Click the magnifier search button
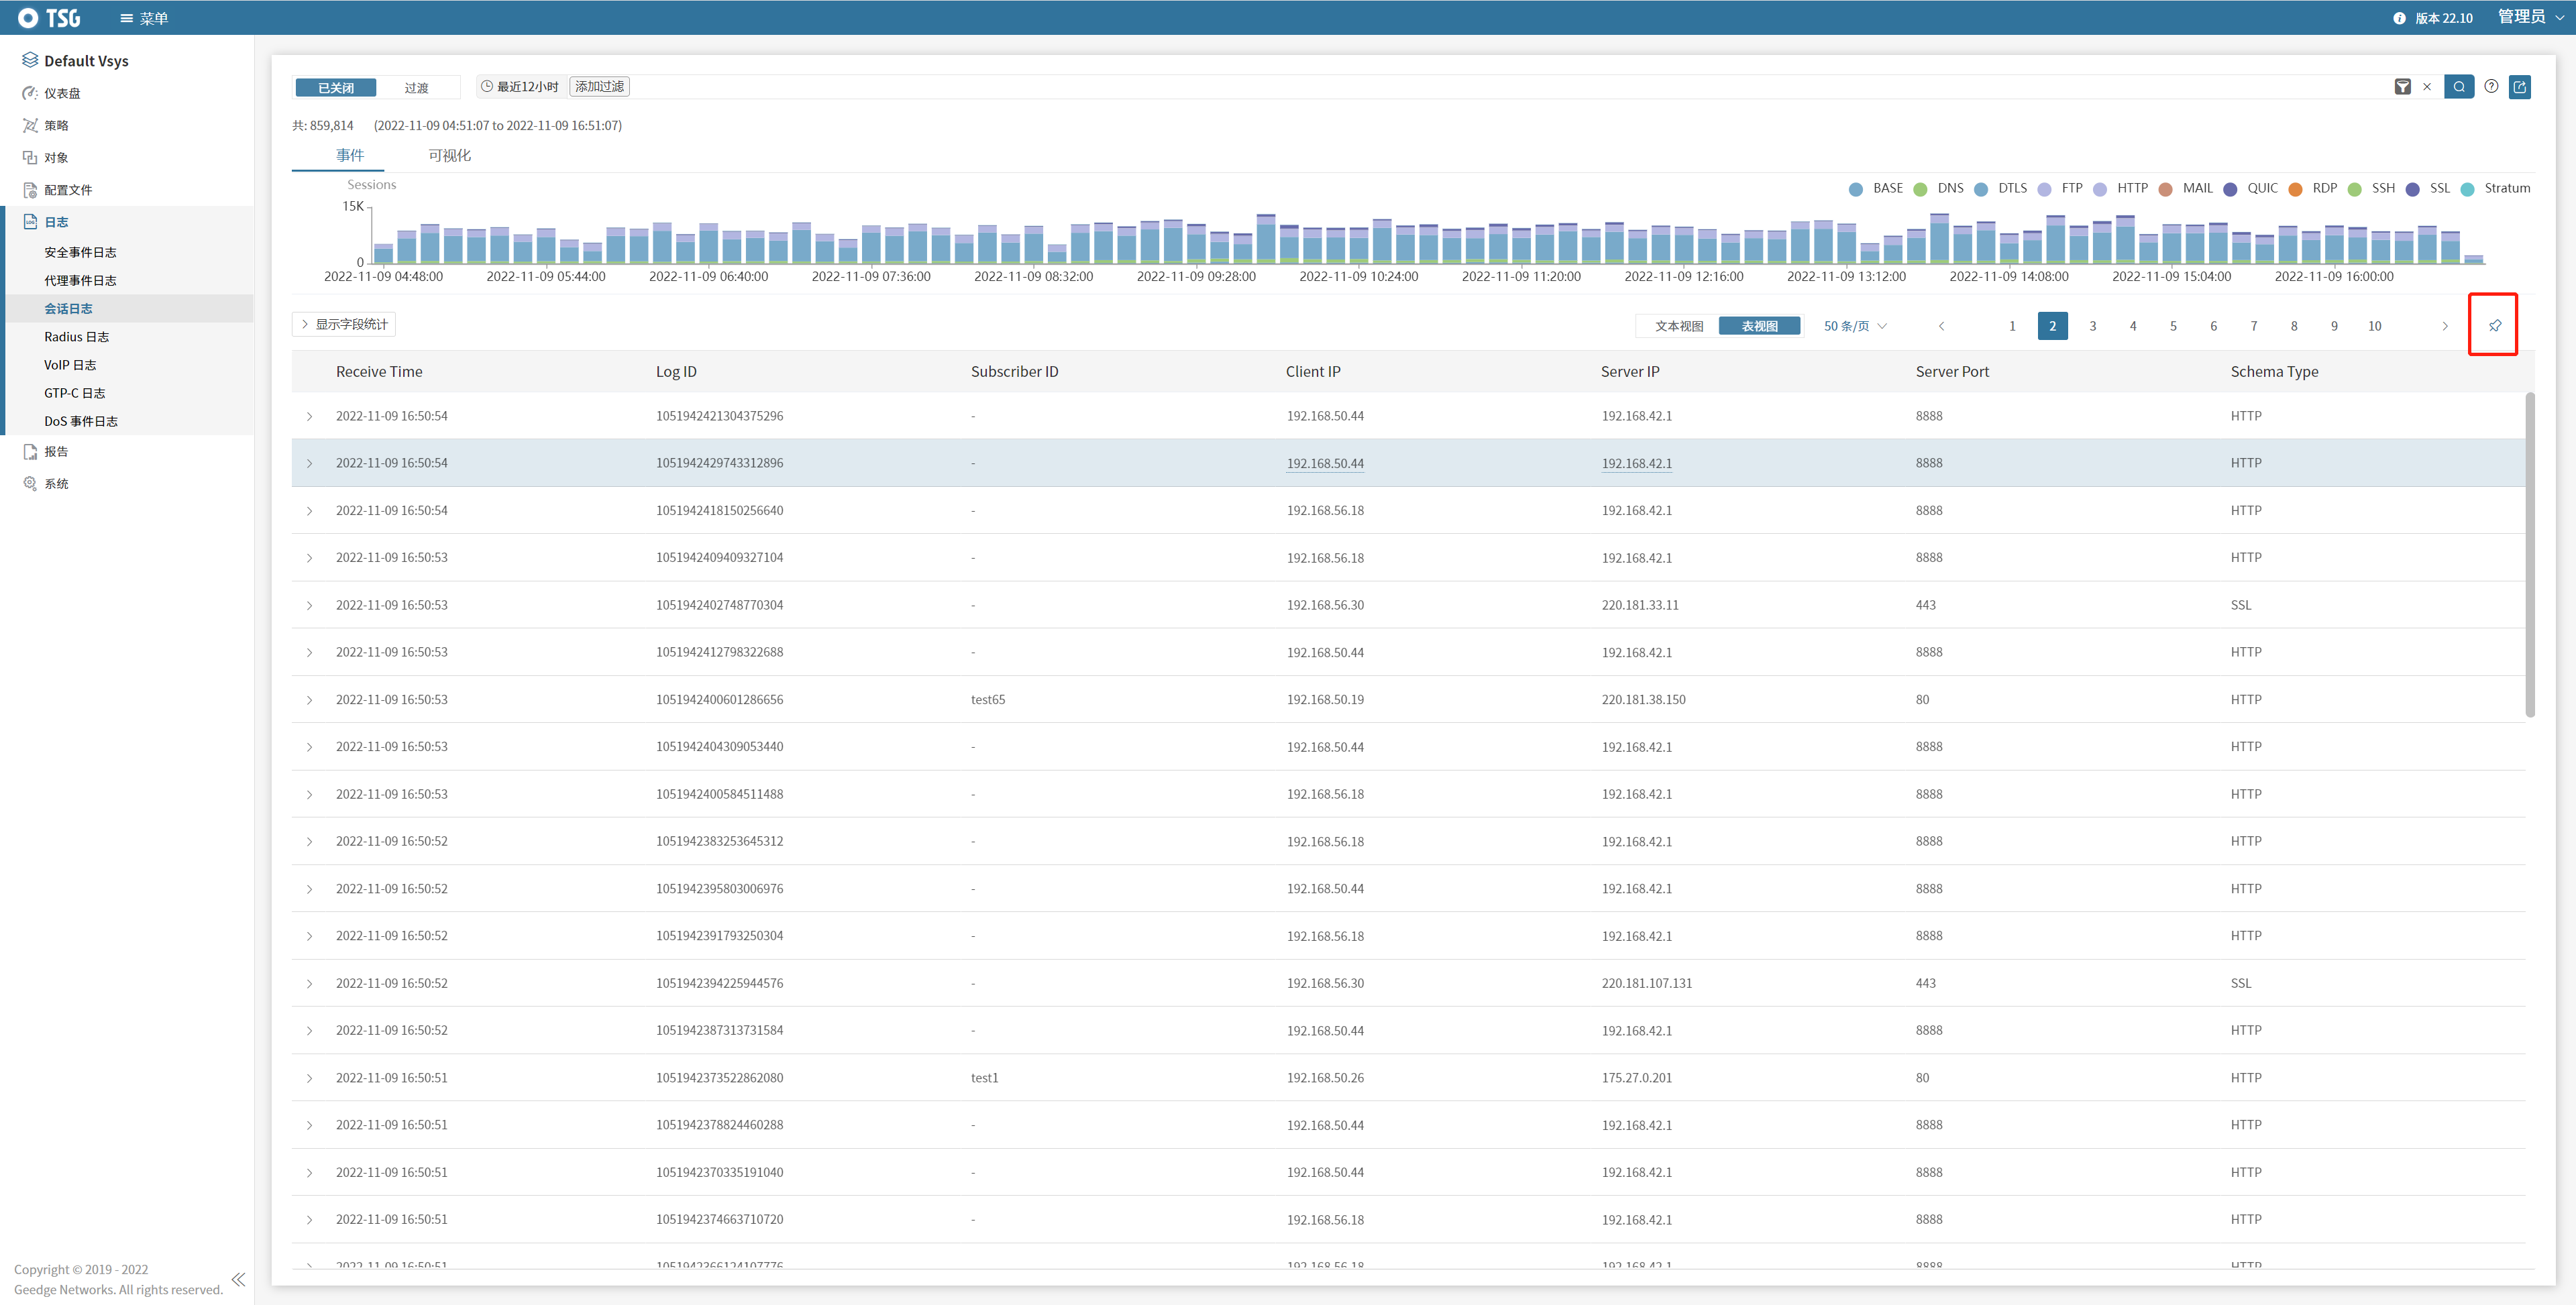 click(2458, 87)
